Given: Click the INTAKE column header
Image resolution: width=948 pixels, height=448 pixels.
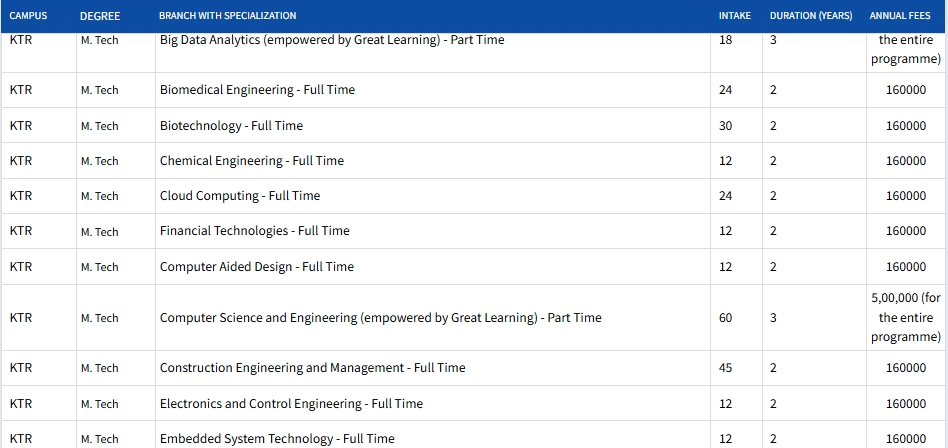Looking at the screenshot, I should [735, 16].
